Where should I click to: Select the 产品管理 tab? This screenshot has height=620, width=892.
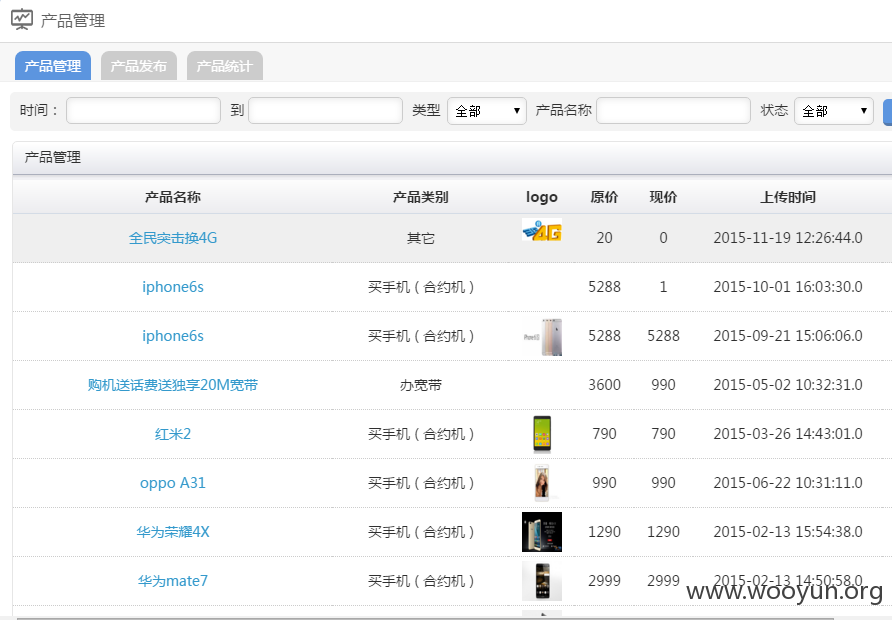pos(53,66)
